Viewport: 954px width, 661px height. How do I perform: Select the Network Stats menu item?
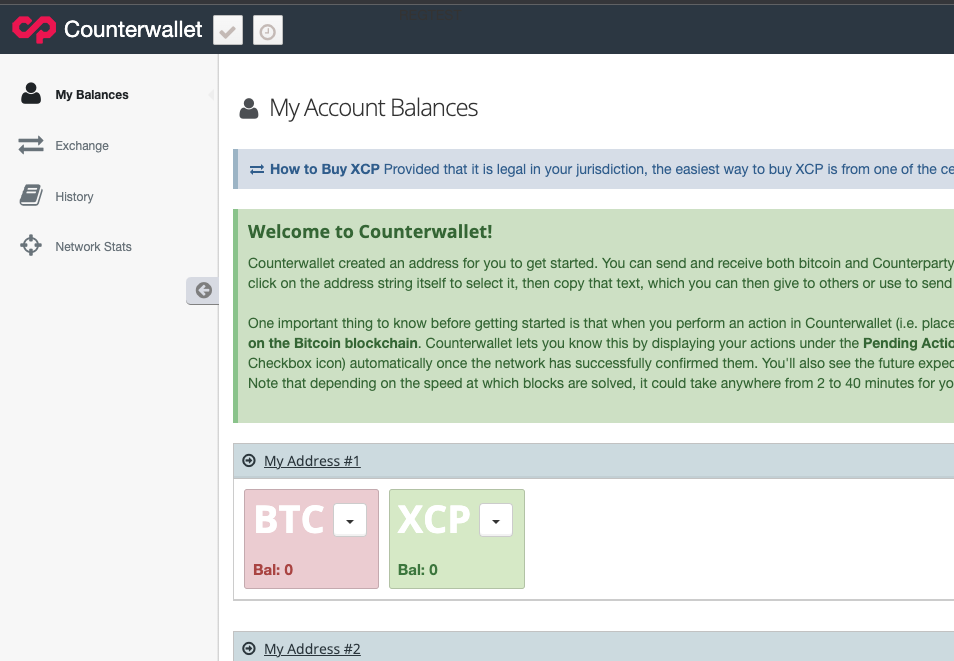[94, 247]
